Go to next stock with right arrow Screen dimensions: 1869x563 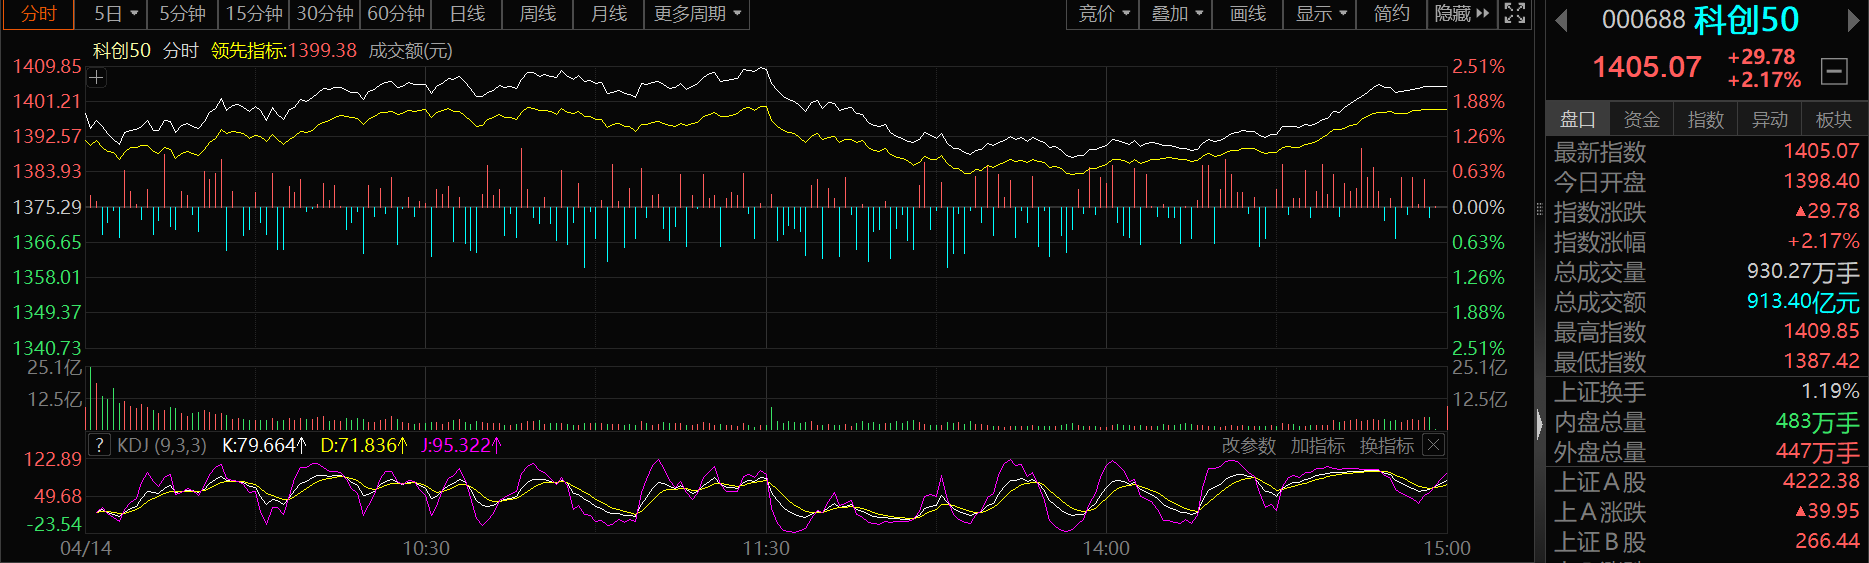coord(1854,20)
